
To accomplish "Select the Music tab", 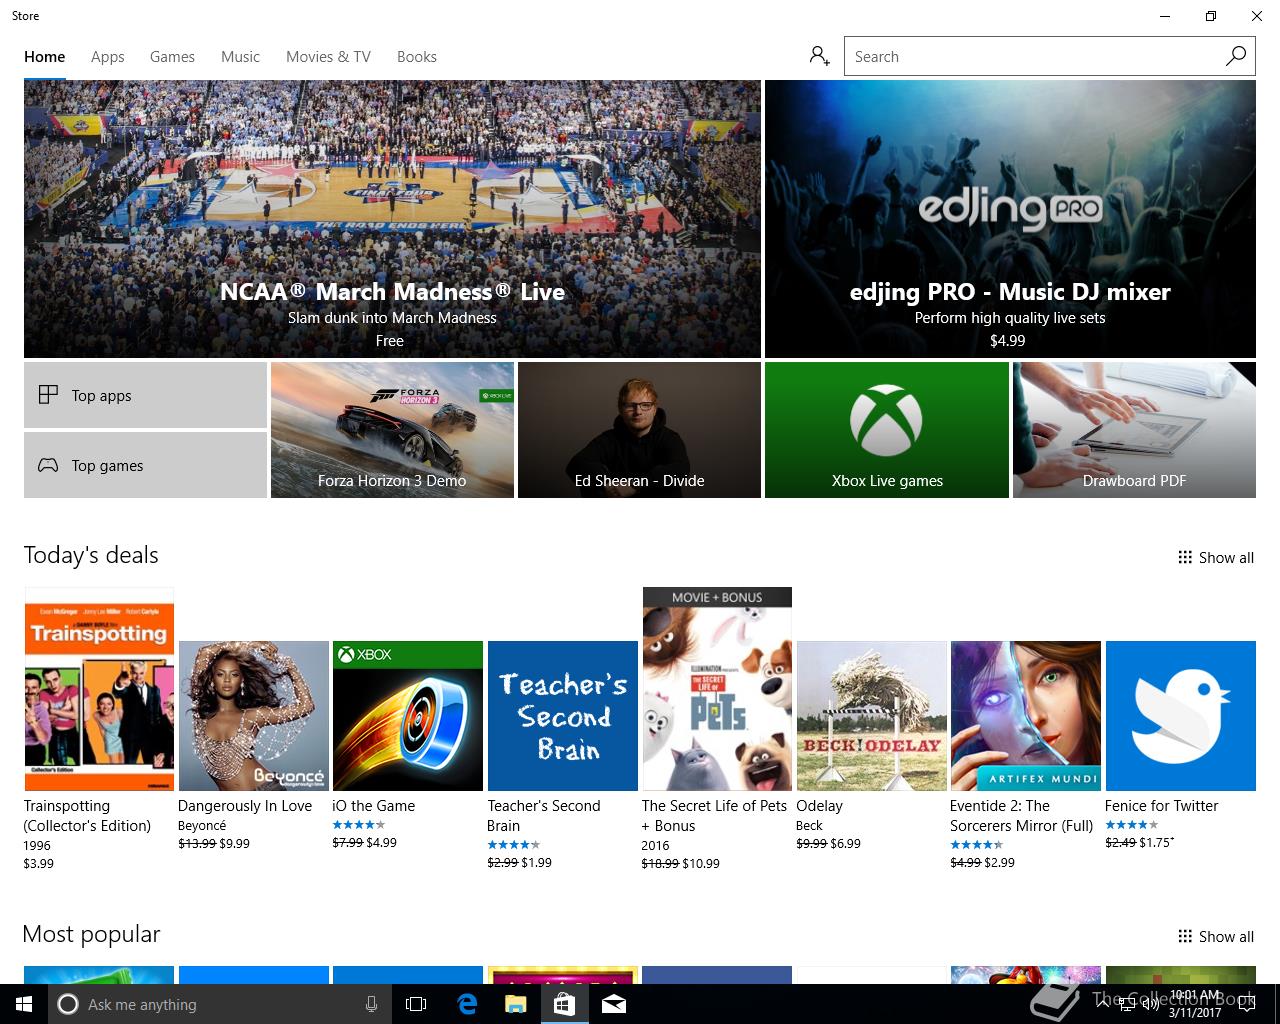I will 240,56.
